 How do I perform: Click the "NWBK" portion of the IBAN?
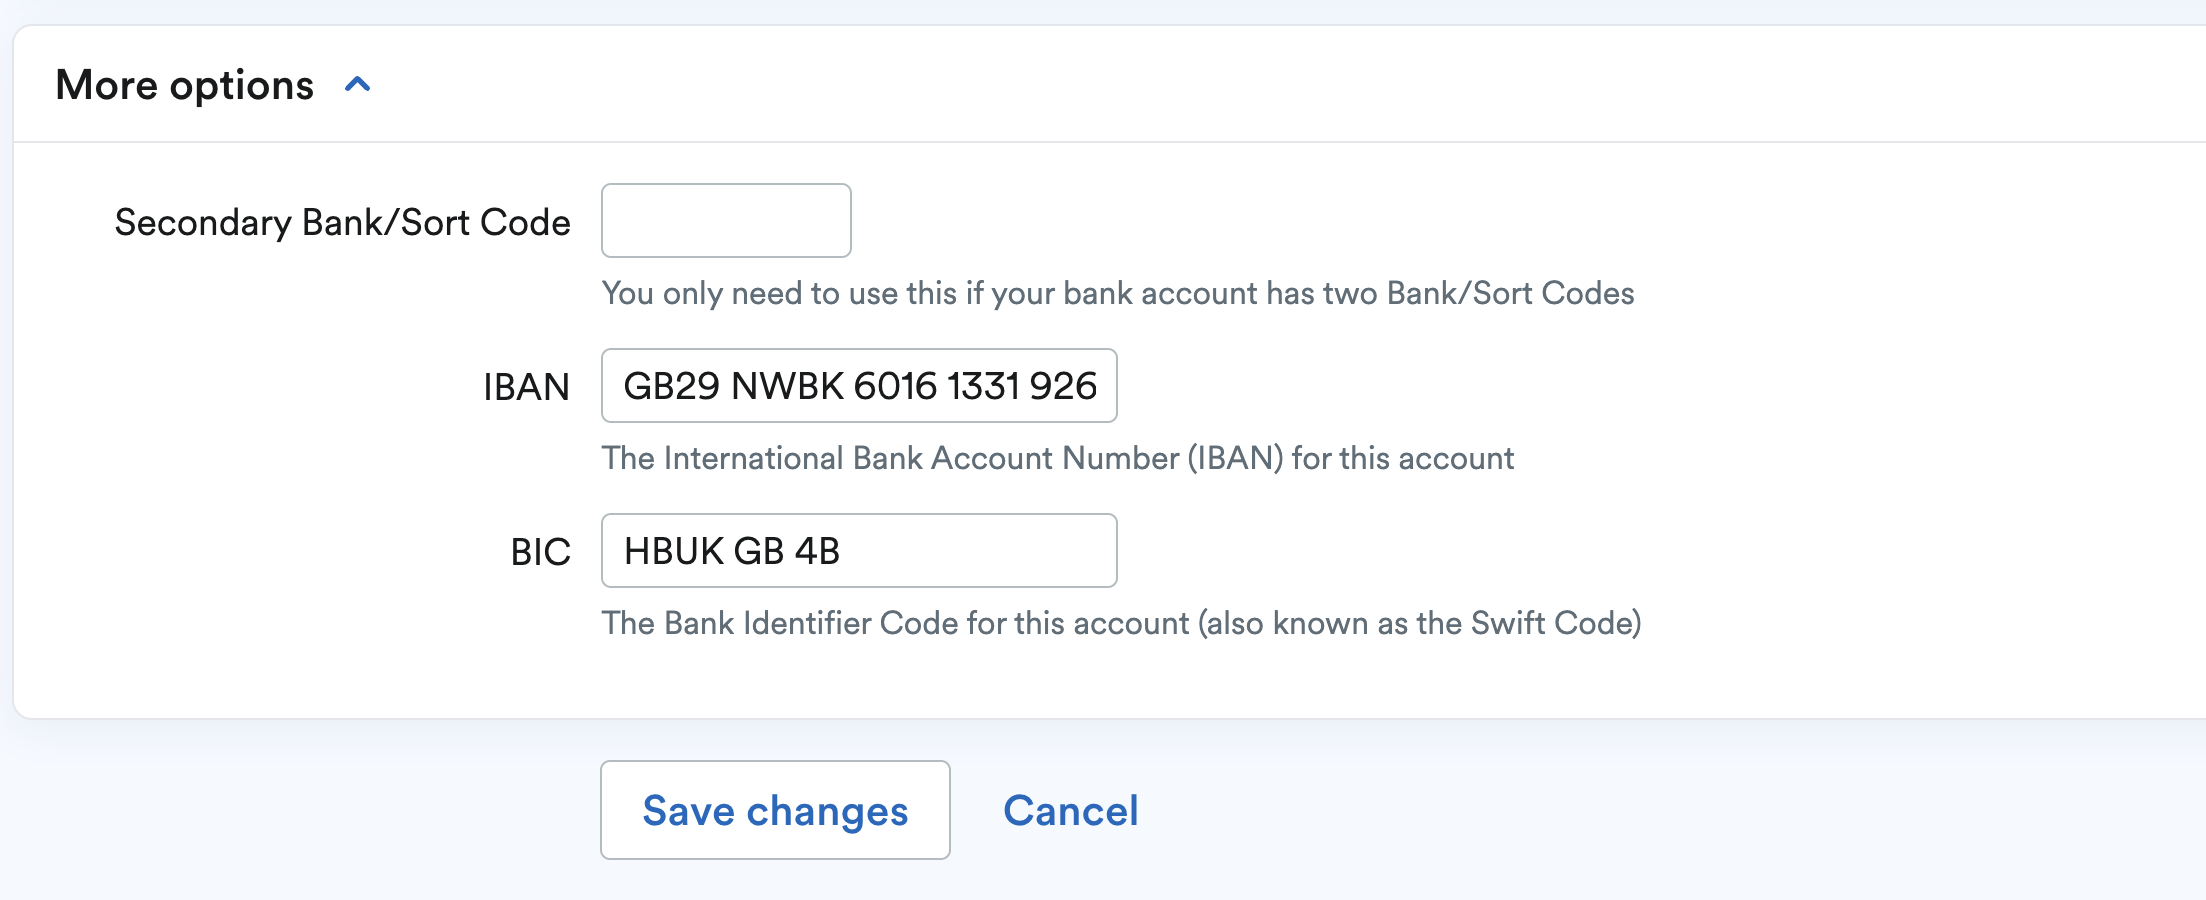787,386
